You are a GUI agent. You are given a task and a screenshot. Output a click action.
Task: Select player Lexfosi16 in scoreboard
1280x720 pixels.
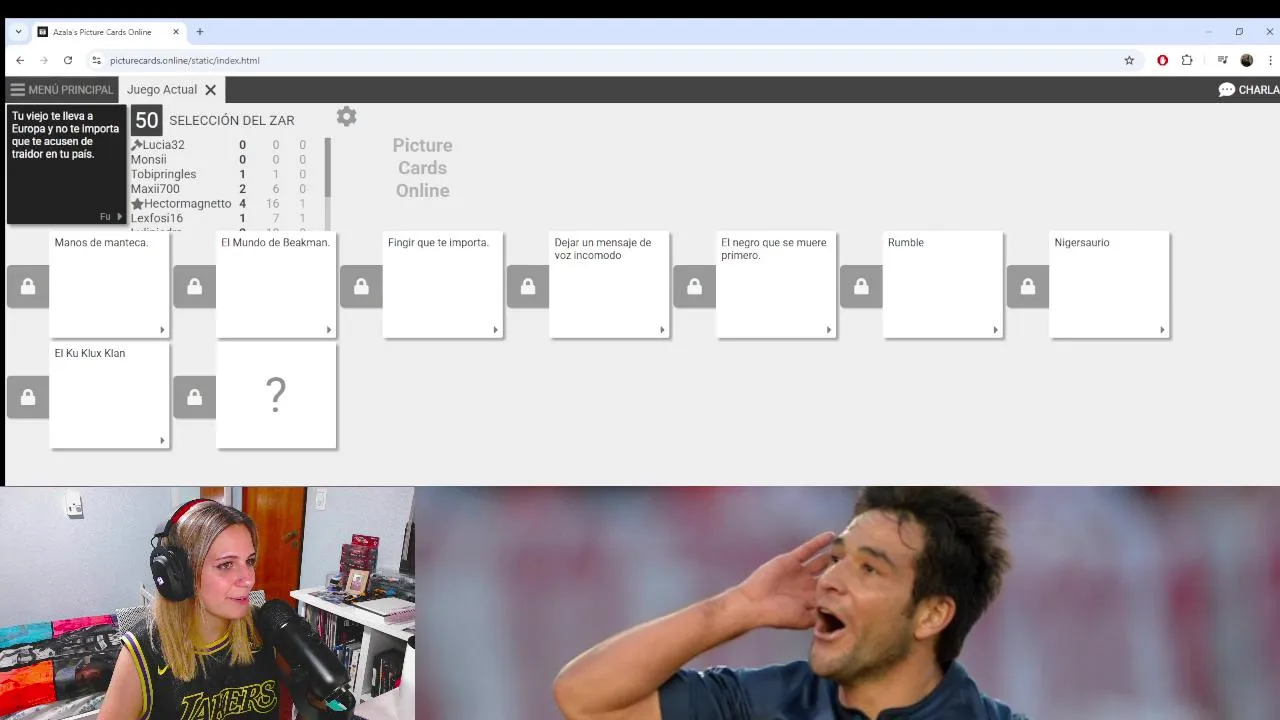[x=157, y=218]
